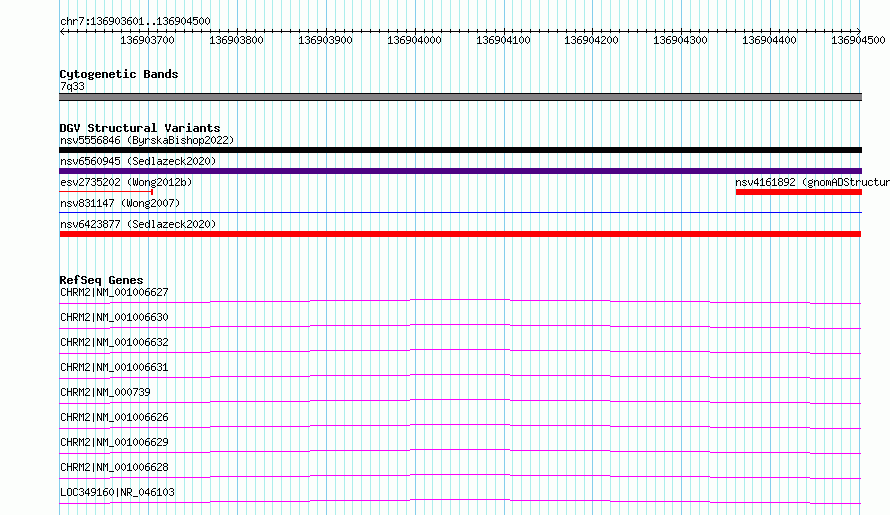Select the magenta intron line of LOC349160|NR_046103
This screenshot has width=890, height=515.
point(460,501)
